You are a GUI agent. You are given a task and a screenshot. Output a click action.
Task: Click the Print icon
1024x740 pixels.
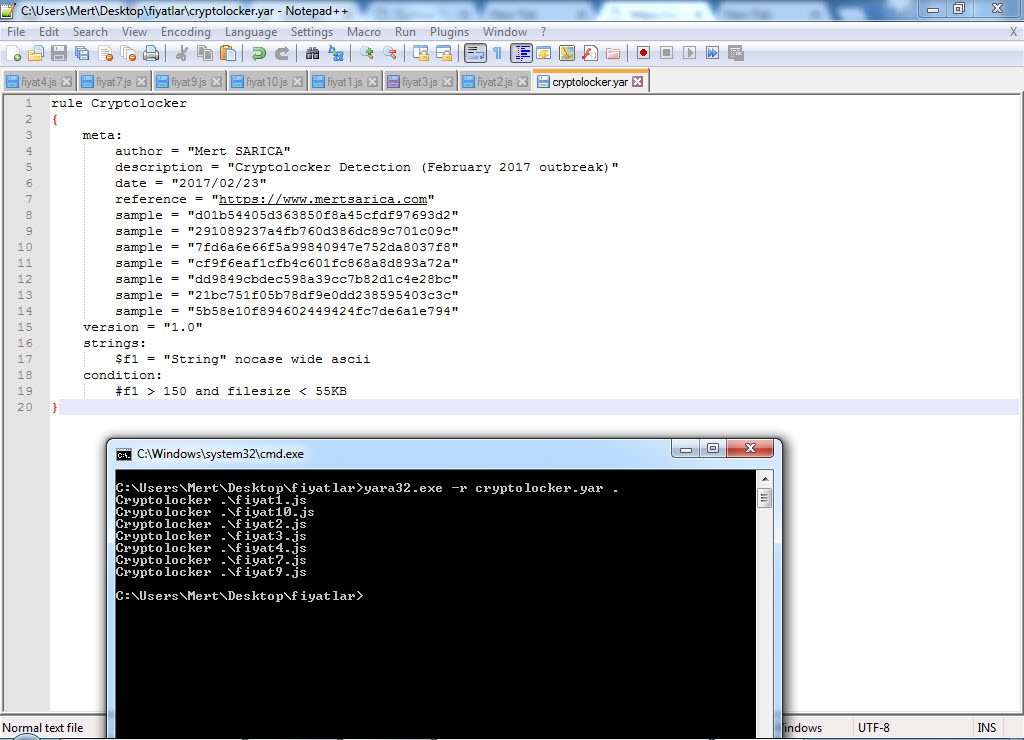tap(151, 54)
